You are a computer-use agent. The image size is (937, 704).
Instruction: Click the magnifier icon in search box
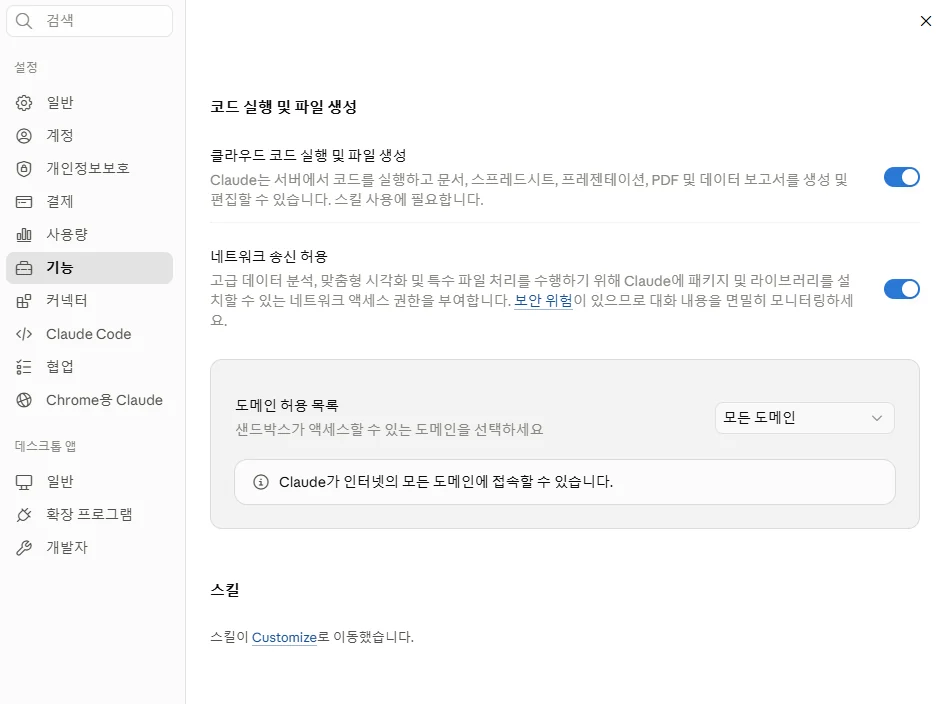24,21
